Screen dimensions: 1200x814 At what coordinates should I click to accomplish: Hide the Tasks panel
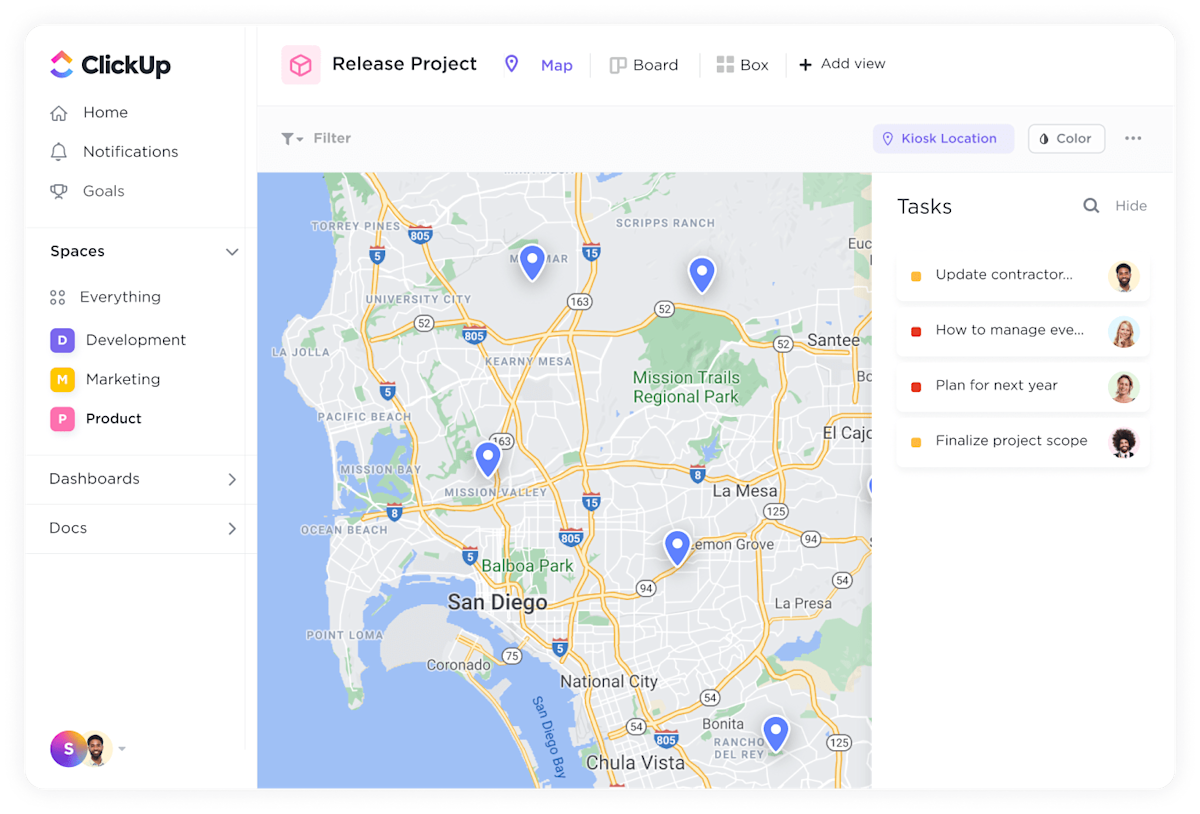click(x=1131, y=205)
